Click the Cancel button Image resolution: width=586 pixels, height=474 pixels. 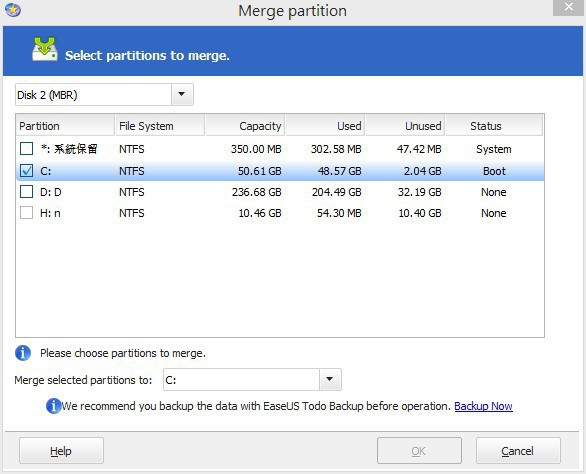(518, 451)
